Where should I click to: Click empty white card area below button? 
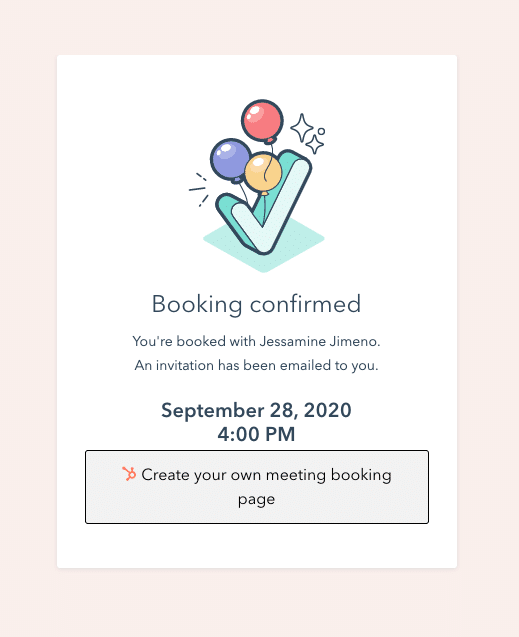point(257,546)
